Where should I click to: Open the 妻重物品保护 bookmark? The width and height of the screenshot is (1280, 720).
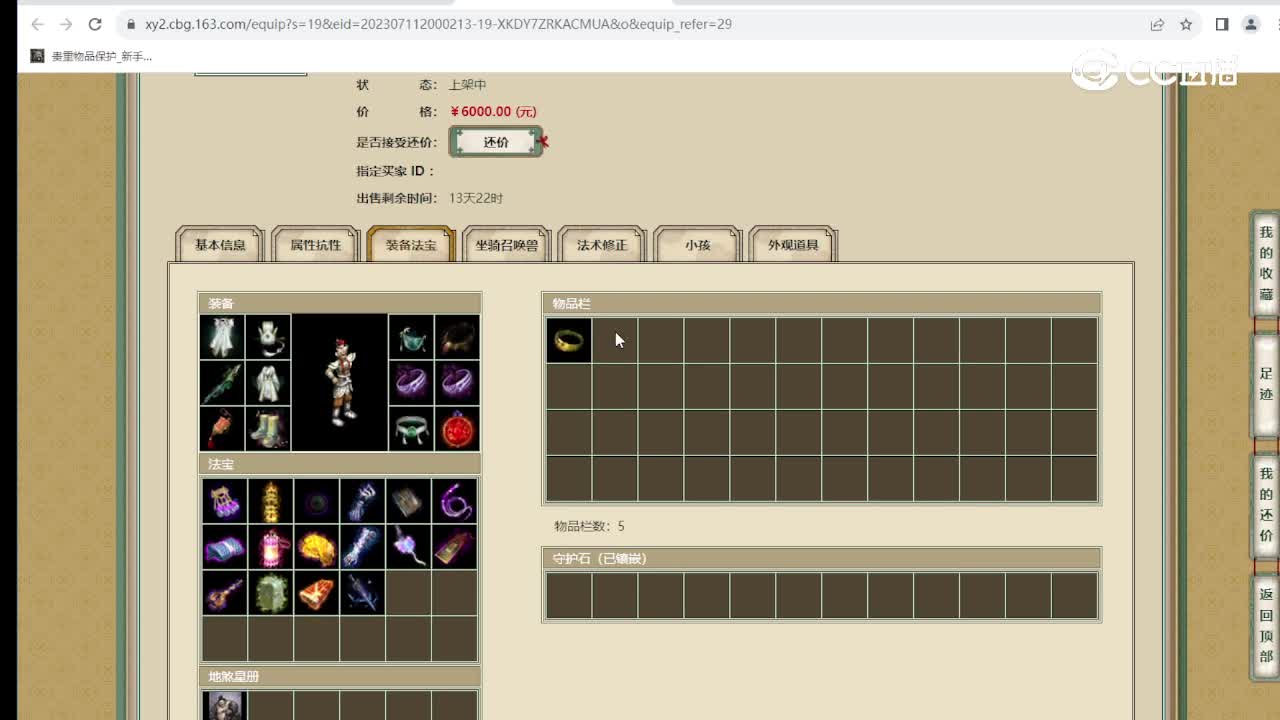(x=92, y=56)
